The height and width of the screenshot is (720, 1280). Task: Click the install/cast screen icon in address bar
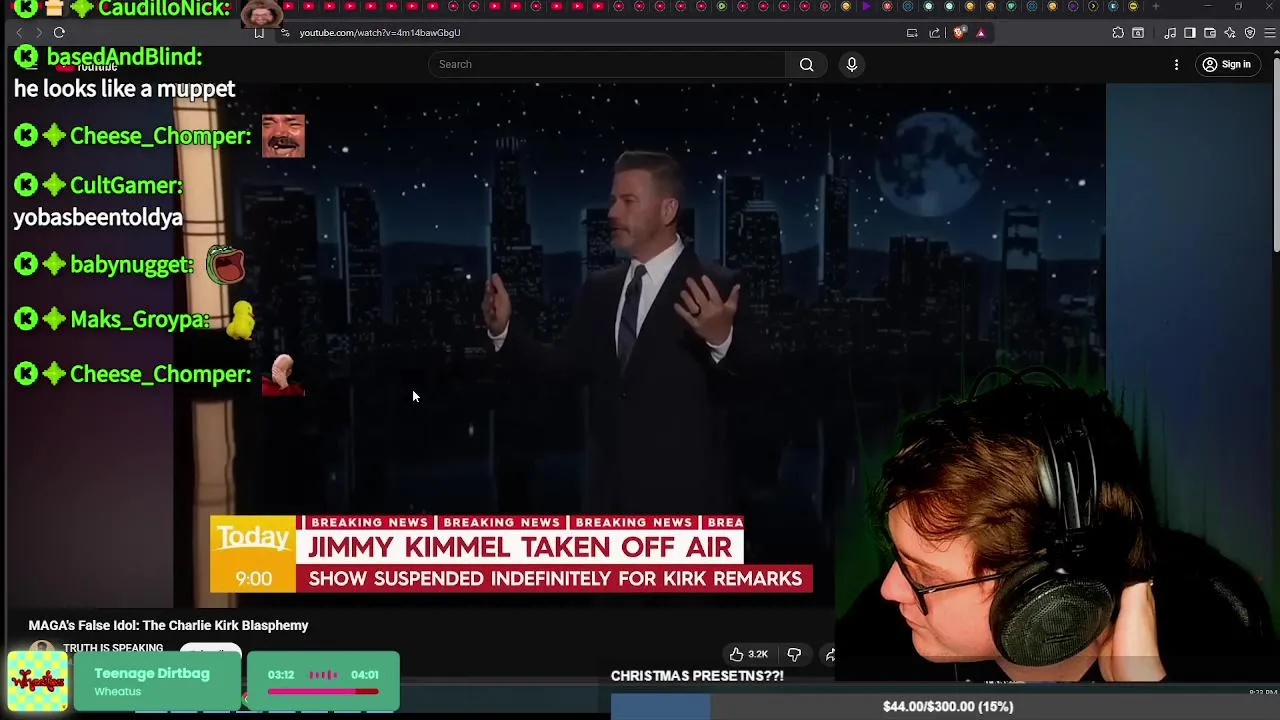tap(912, 33)
